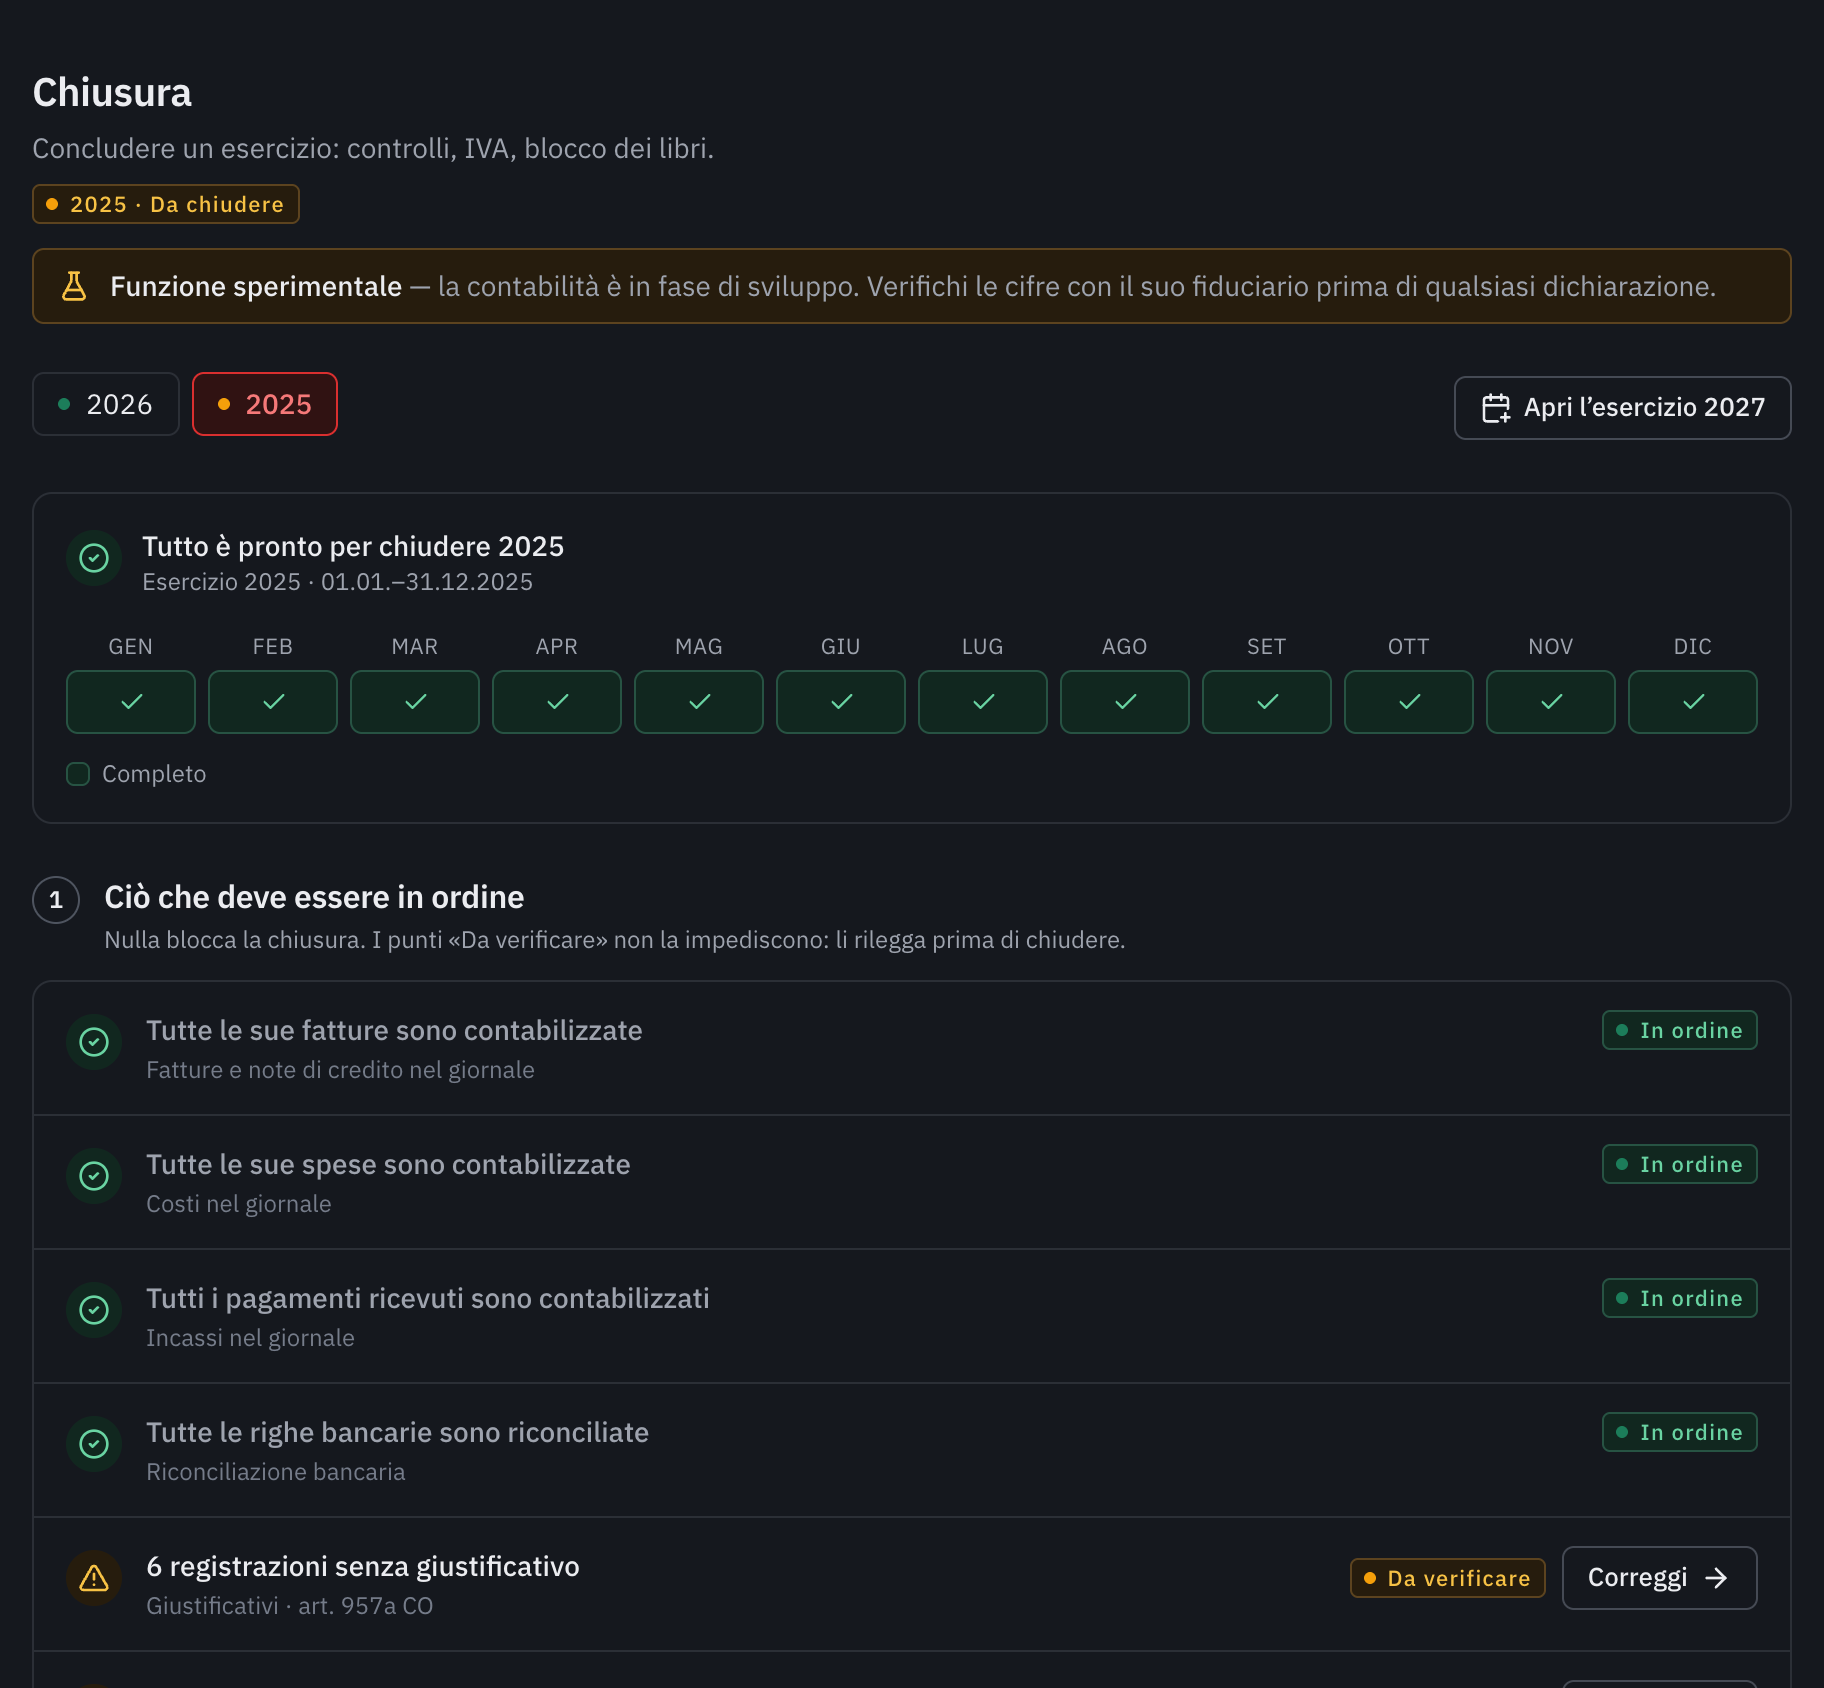
Task: Click '6 registrazioni senza giustificativo' text
Action: (x=363, y=1566)
